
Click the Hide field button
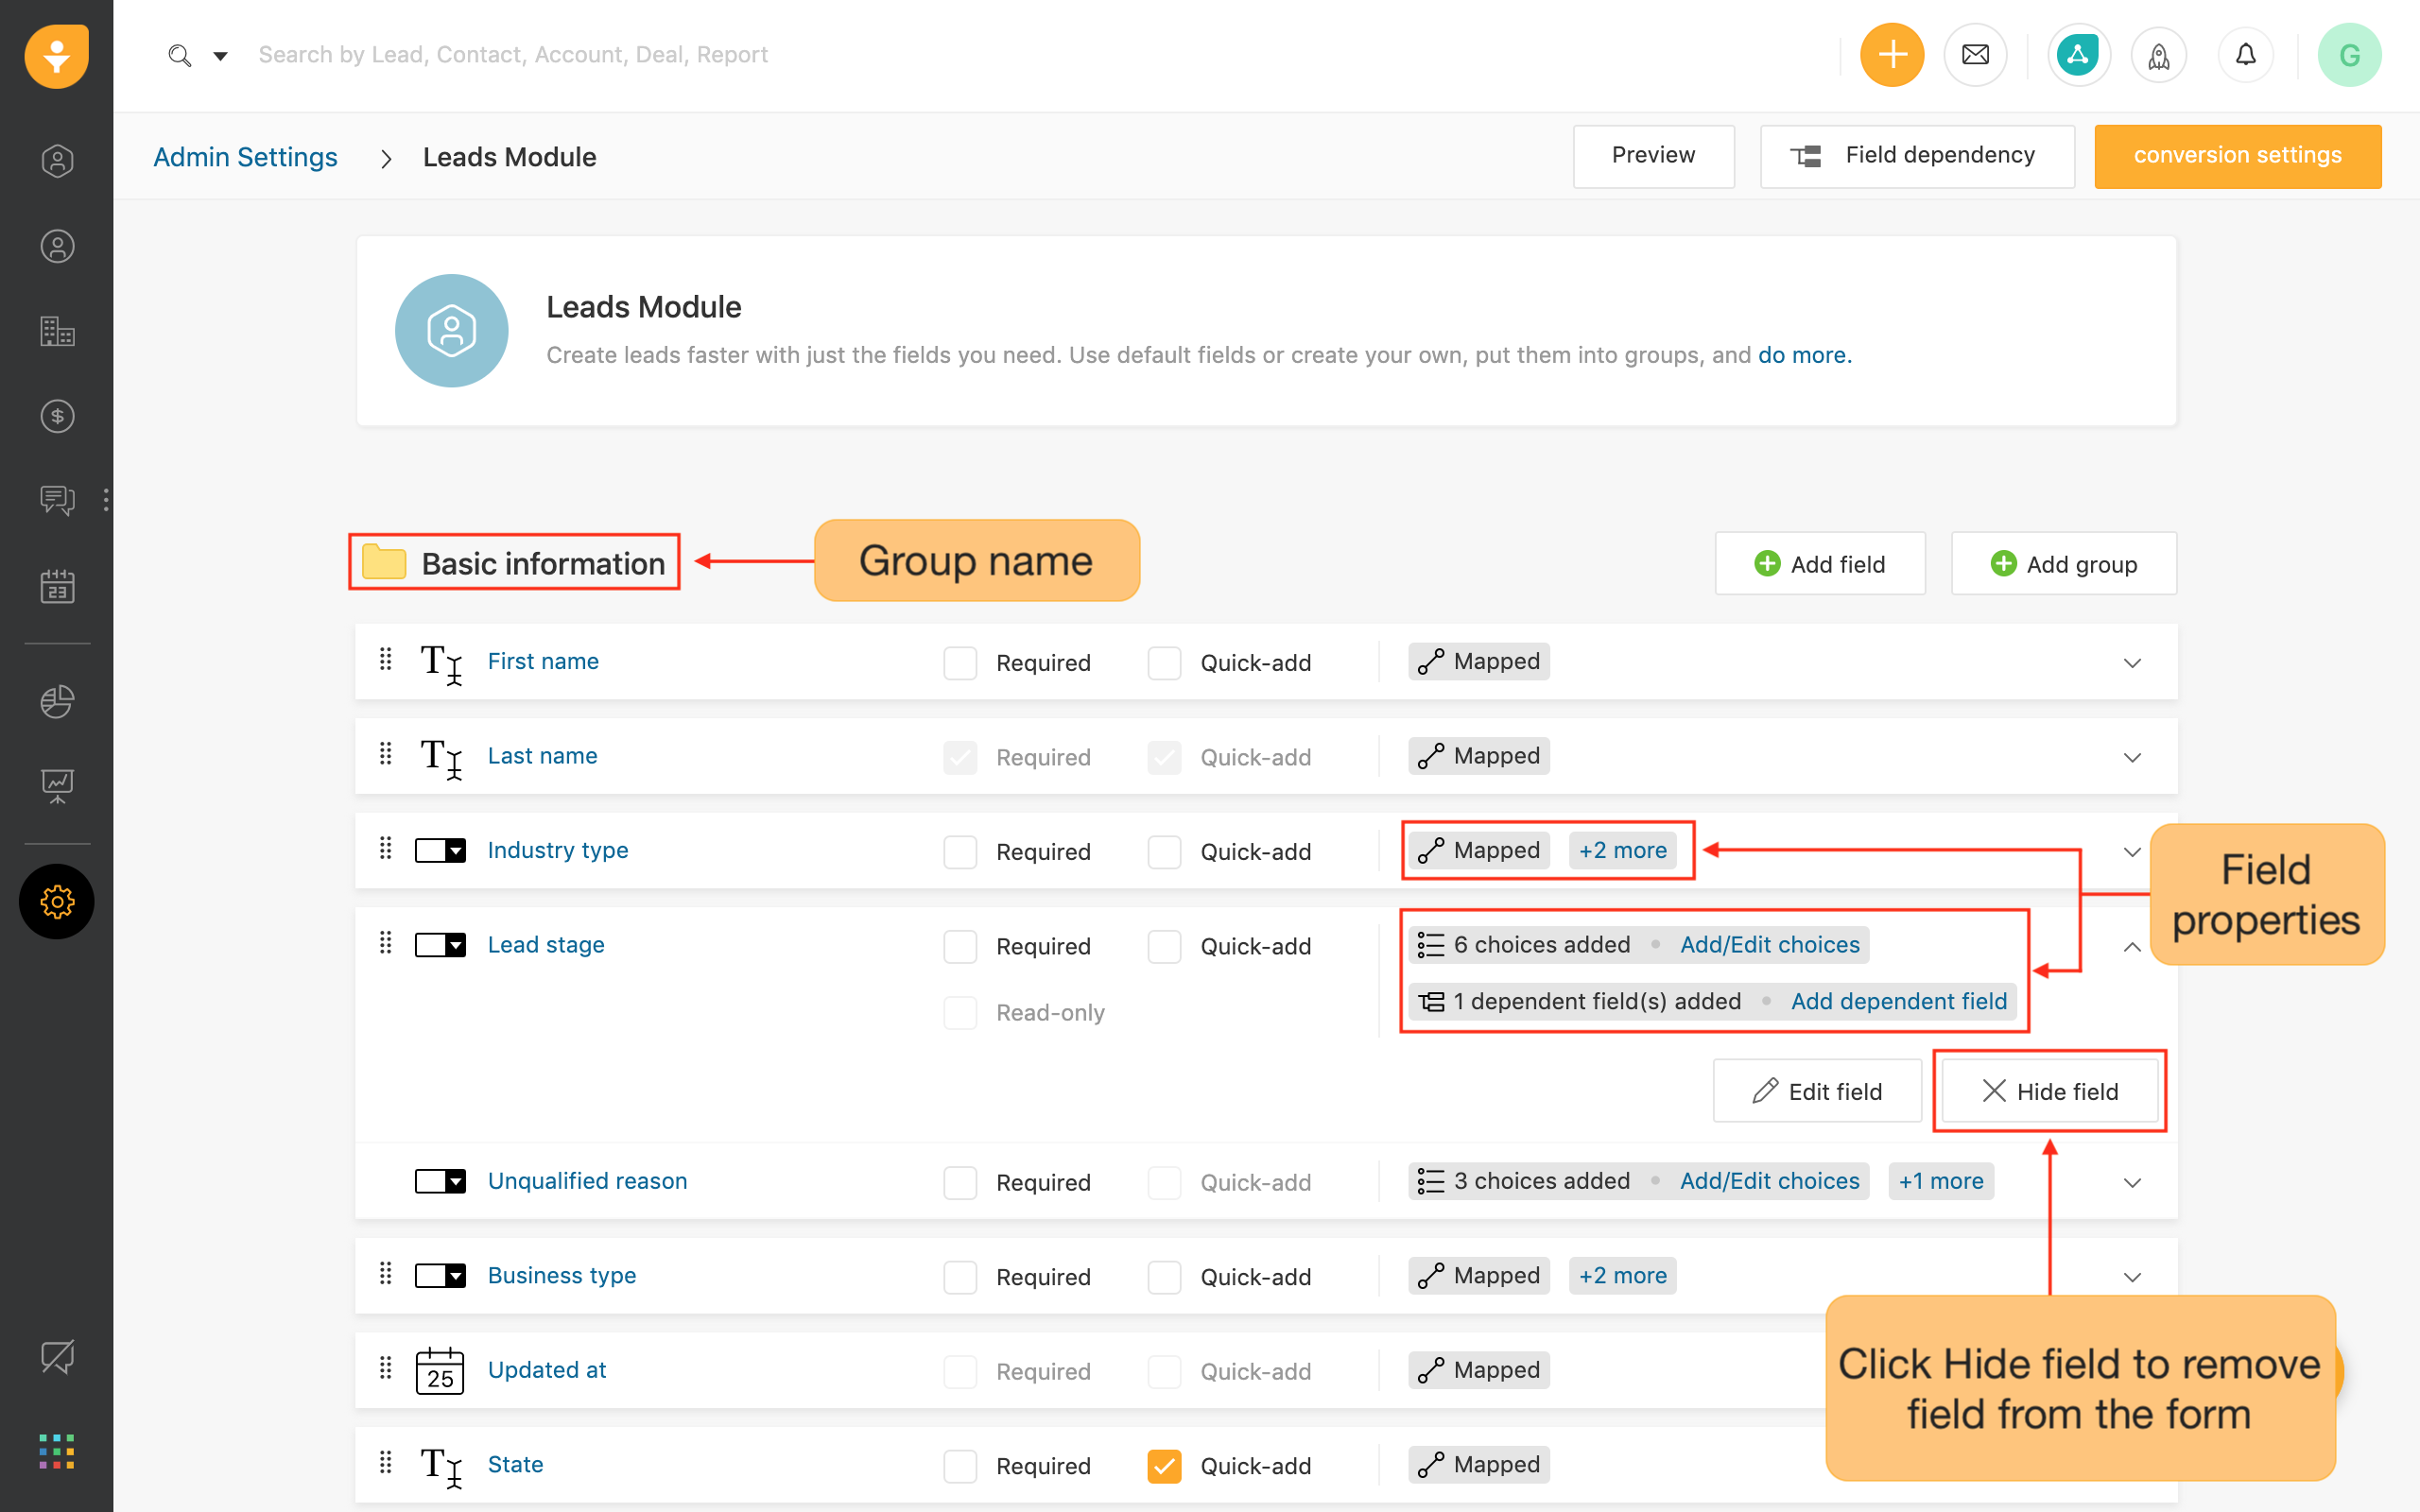pyautogui.click(x=2049, y=1091)
